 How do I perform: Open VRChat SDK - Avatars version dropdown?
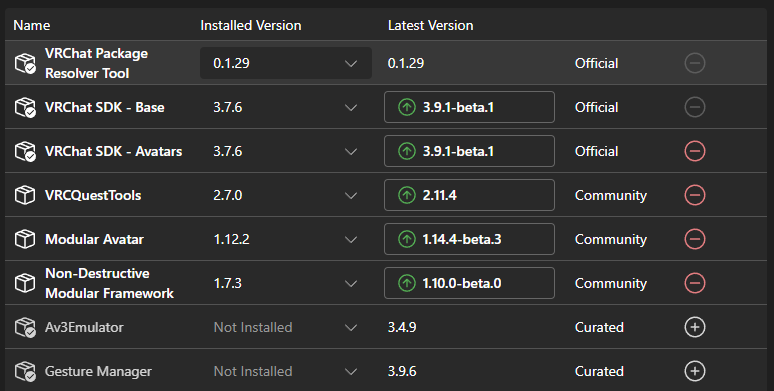286,151
